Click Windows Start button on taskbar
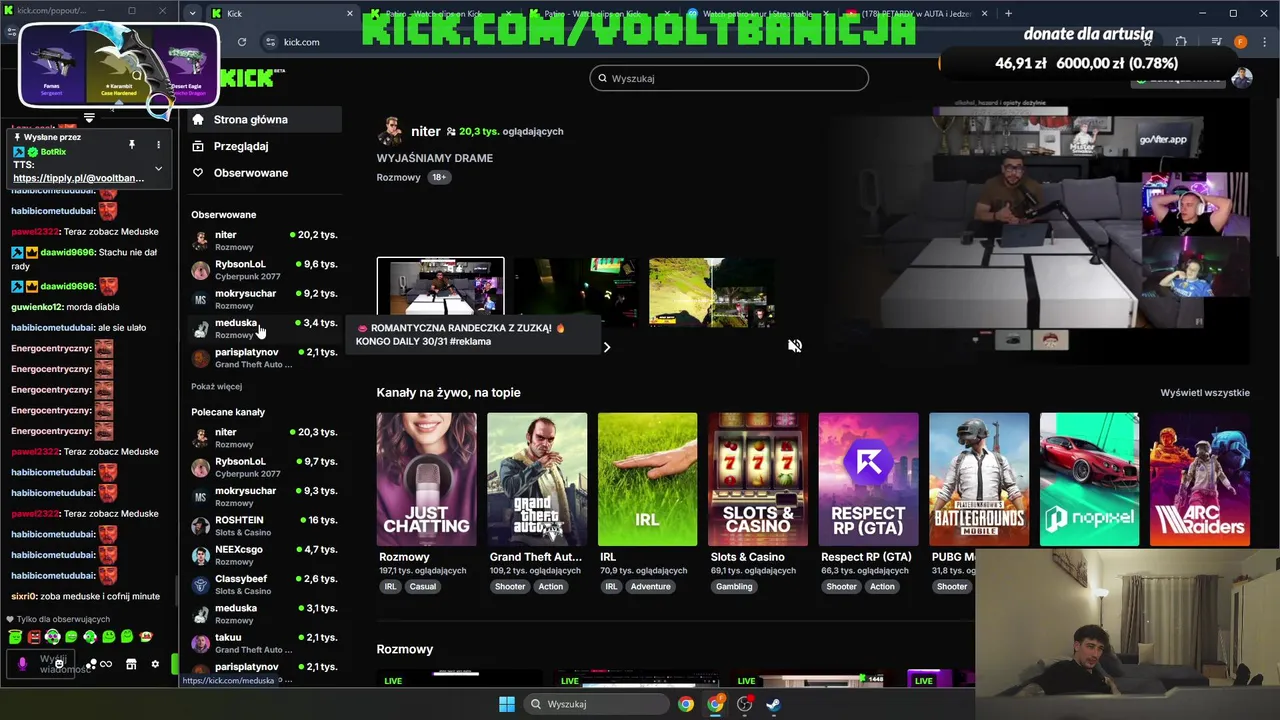This screenshot has width=1280, height=720. click(x=507, y=704)
